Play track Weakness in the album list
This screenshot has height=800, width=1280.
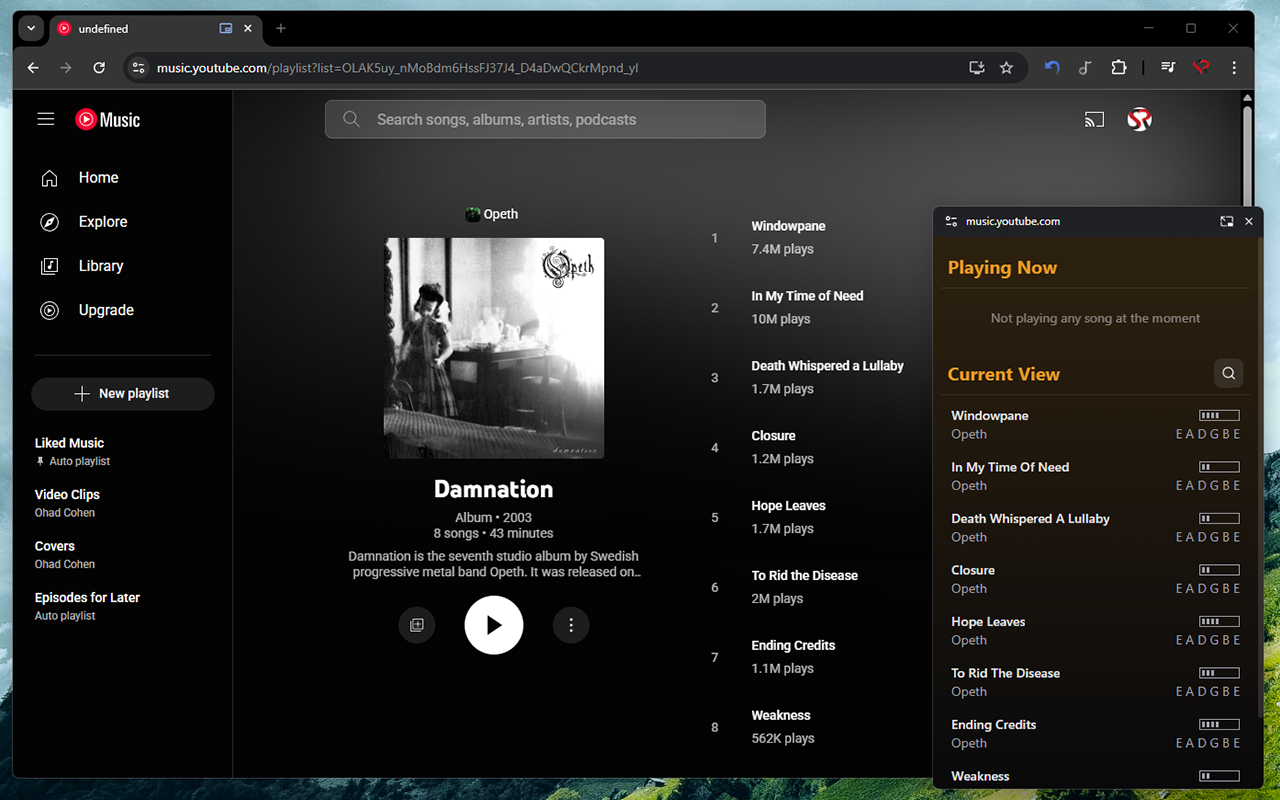(x=781, y=716)
